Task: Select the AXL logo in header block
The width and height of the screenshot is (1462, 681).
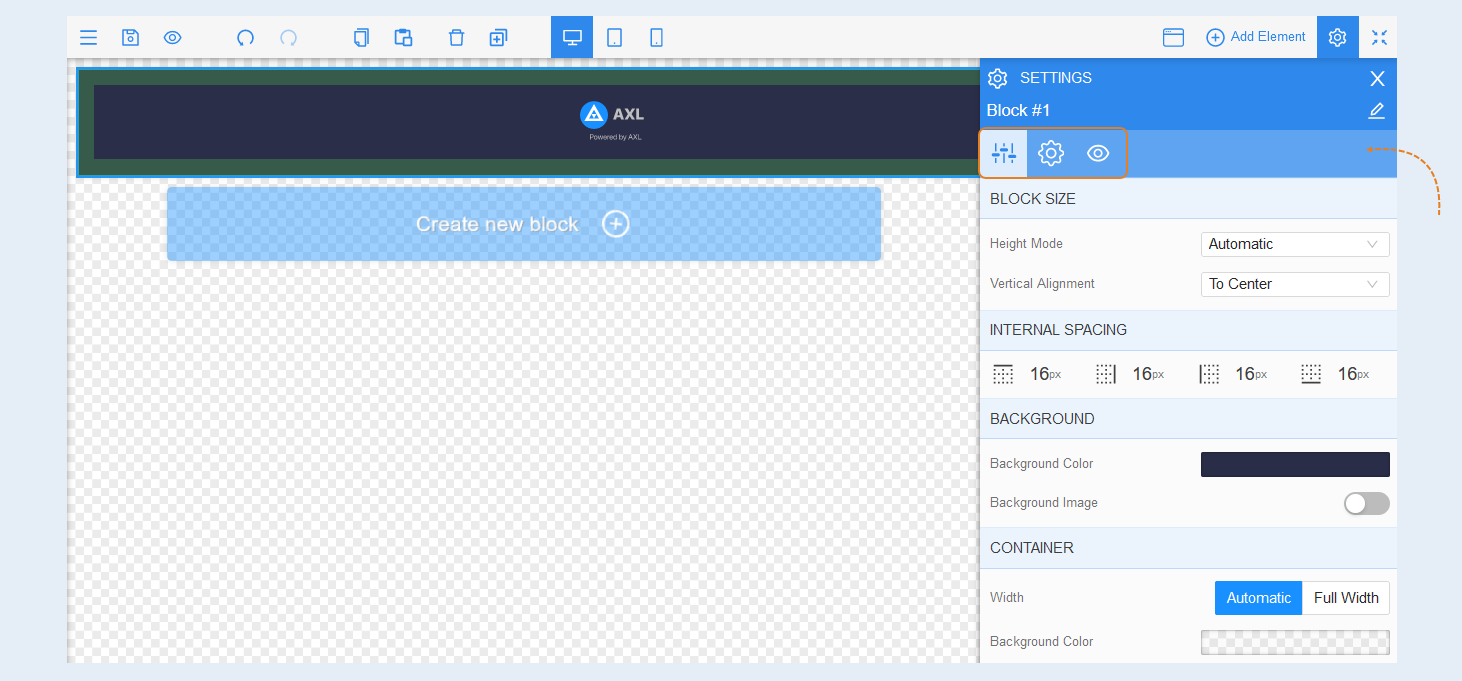Action: coord(612,114)
